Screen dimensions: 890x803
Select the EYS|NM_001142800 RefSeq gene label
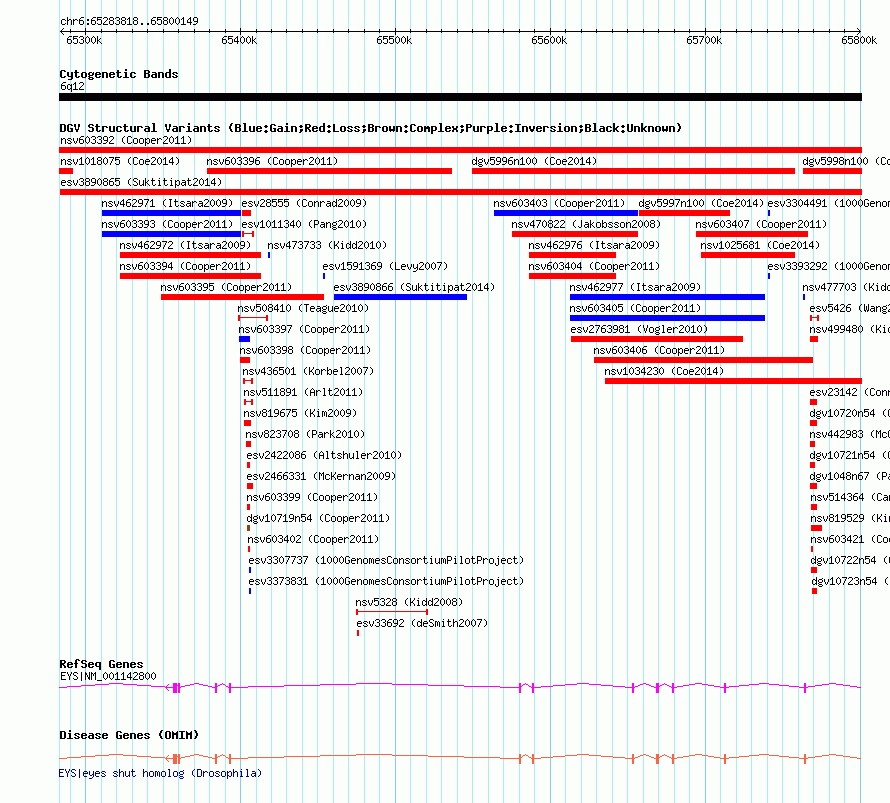tap(108, 676)
